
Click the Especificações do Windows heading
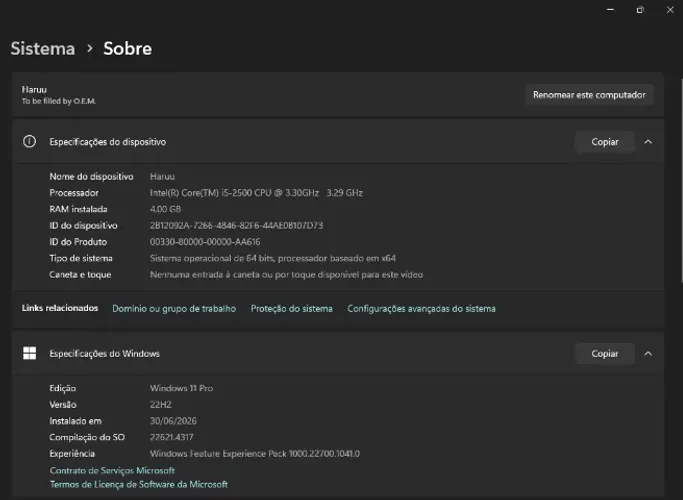105,354
